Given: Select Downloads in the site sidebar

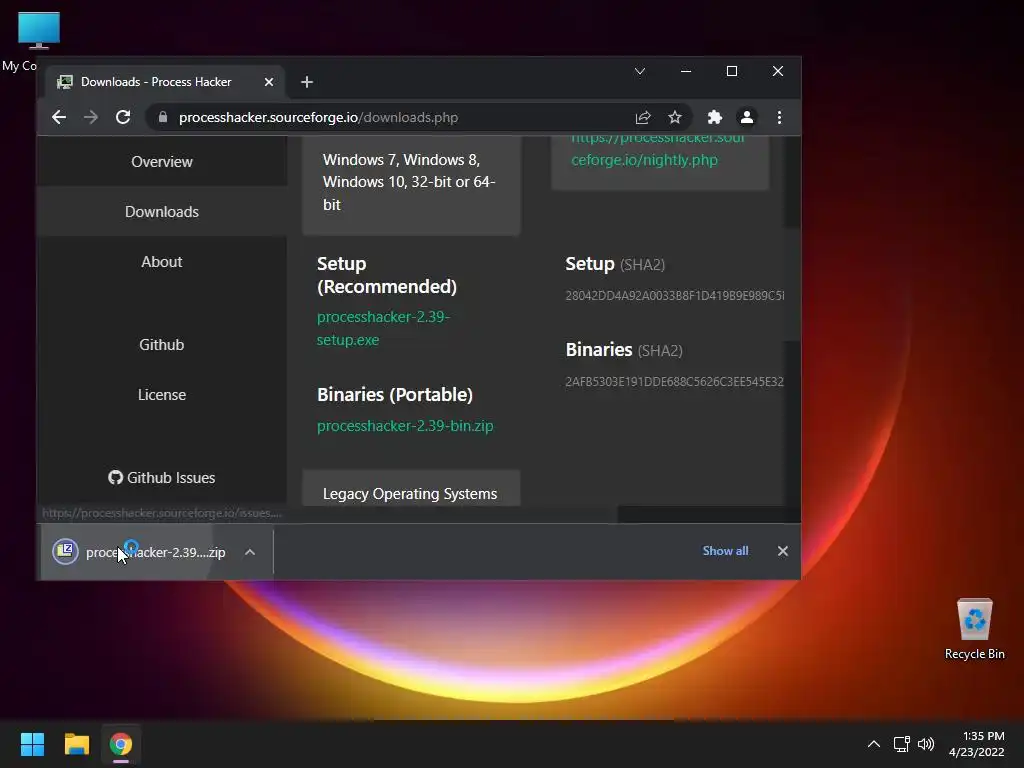Looking at the screenshot, I should pos(162,212).
